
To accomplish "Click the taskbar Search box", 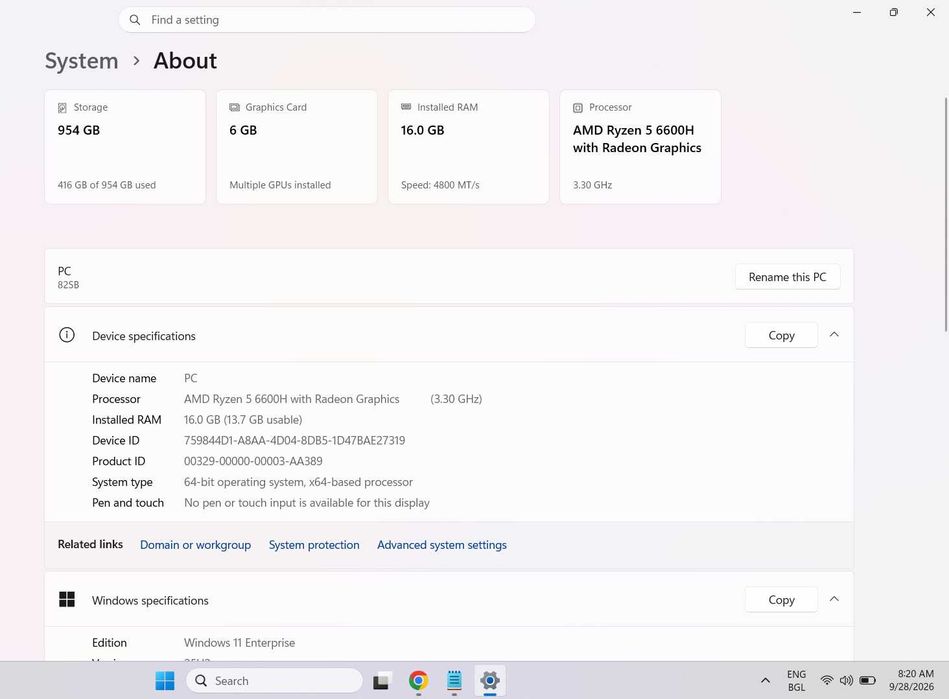I will click(x=274, y=681).
